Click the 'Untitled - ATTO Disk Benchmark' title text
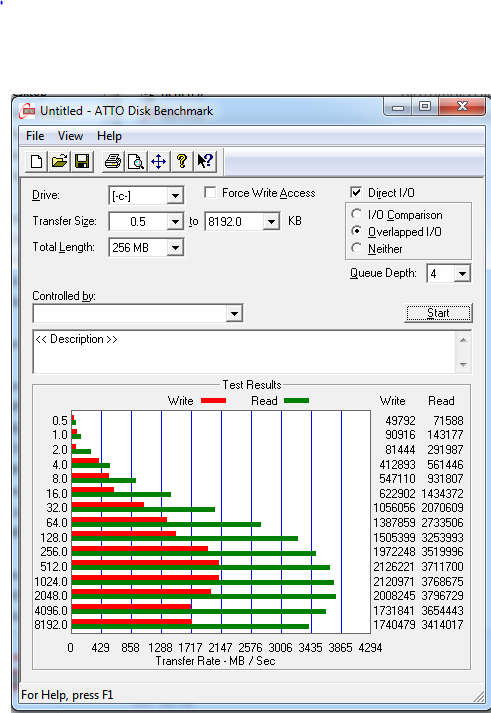491x713 pixels. 126,111
